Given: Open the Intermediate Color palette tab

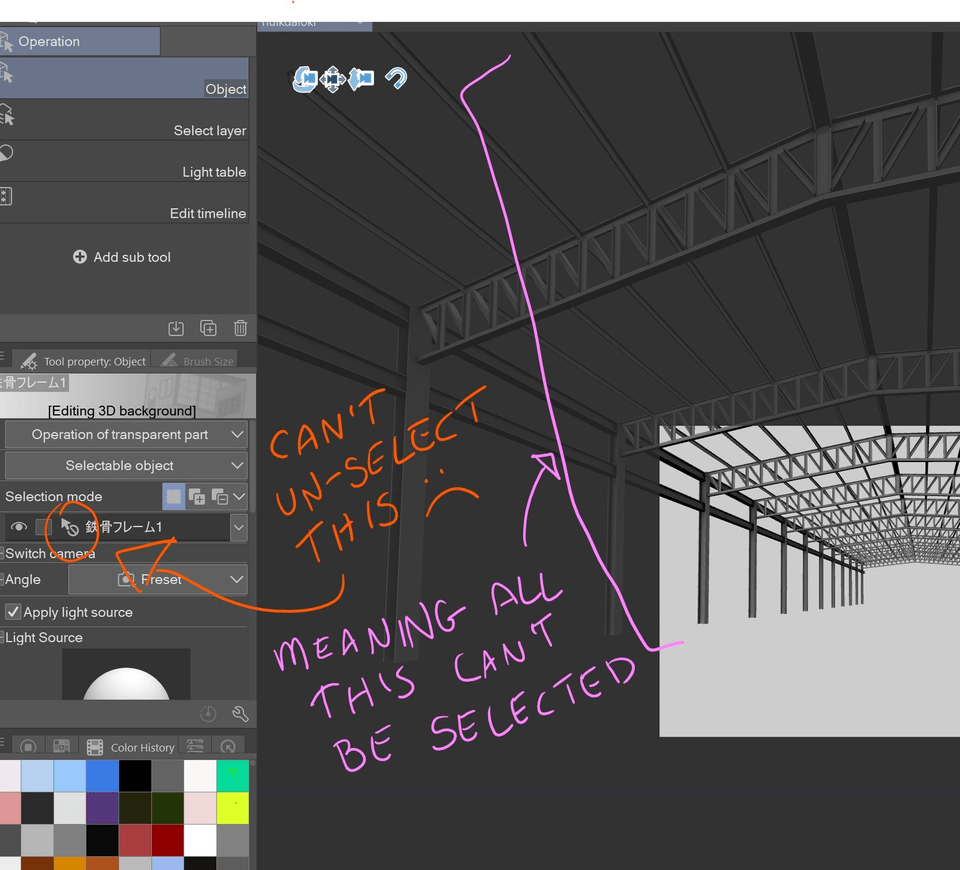Looking at the screenshot, I should click(195, 746).
